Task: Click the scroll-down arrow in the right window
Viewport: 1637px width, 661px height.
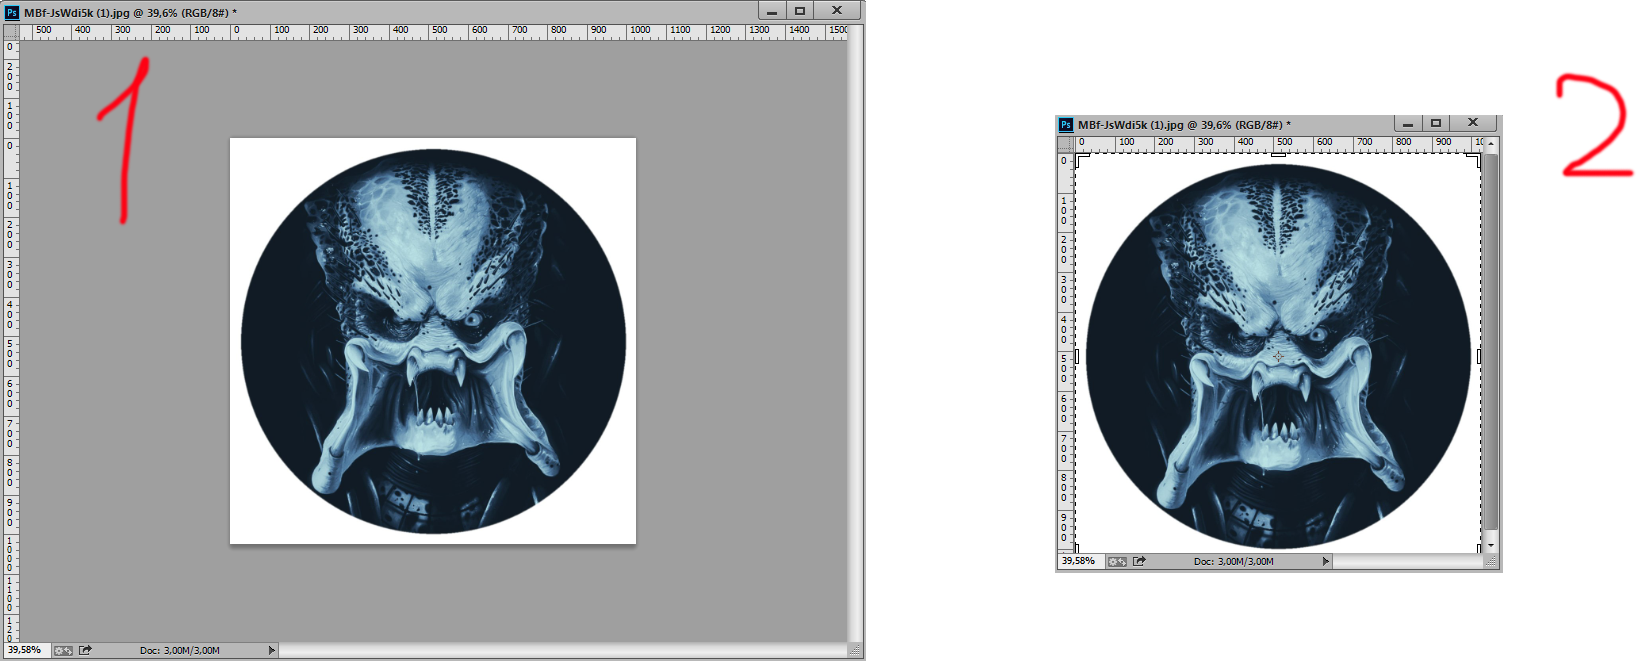Action: (1491, 546)
